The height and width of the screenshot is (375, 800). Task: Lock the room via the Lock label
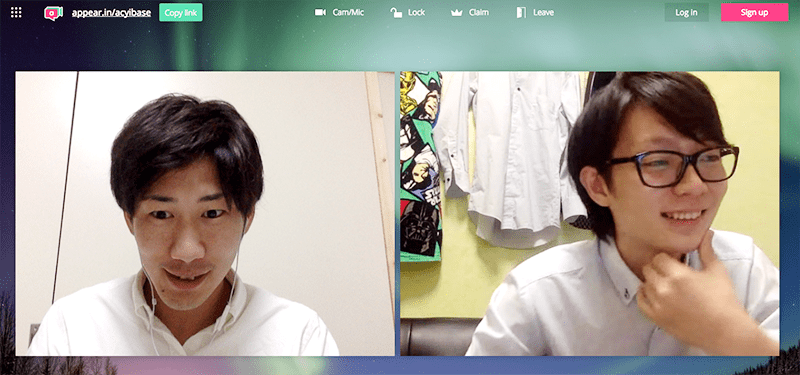(x=416, y=12)
